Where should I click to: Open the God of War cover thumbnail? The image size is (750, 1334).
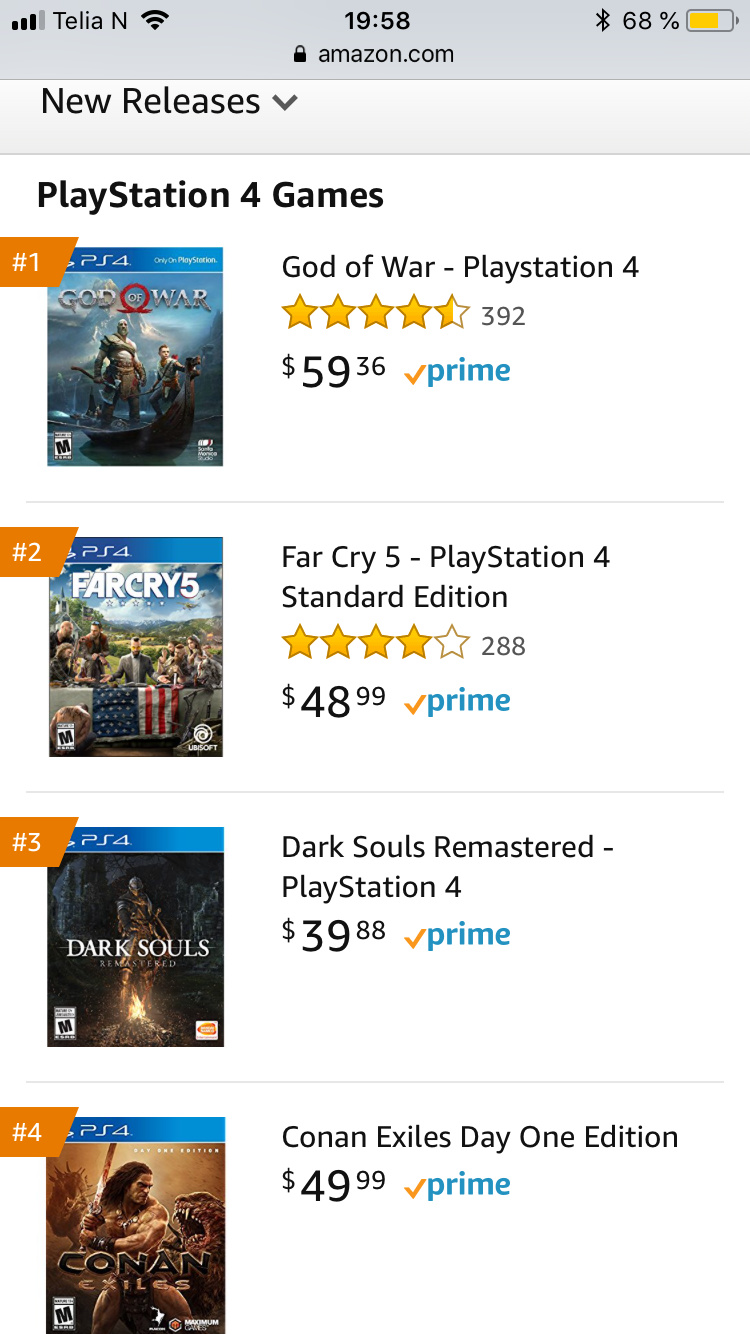click(x=135, y=356)
